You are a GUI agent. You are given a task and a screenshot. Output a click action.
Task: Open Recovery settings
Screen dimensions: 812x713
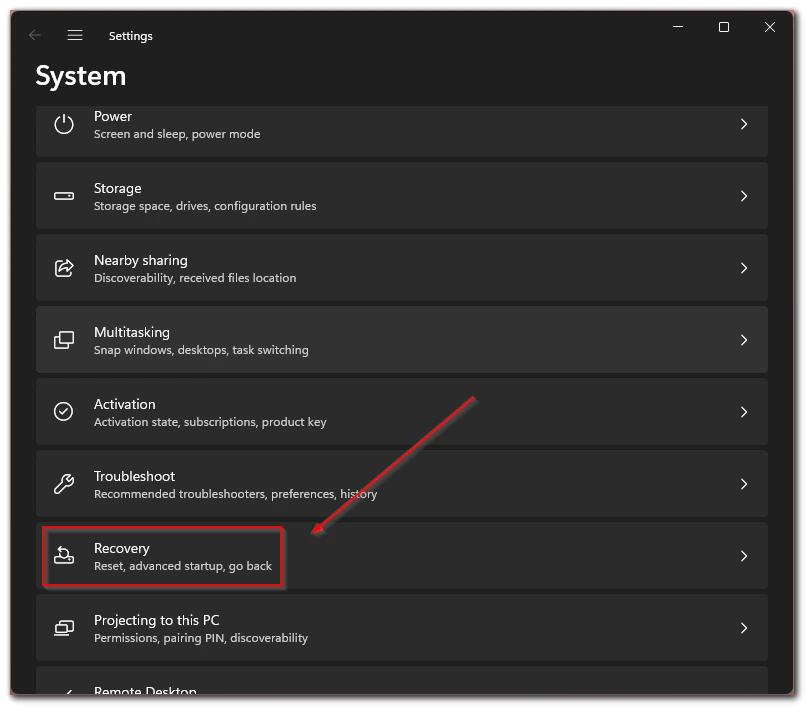402,556
